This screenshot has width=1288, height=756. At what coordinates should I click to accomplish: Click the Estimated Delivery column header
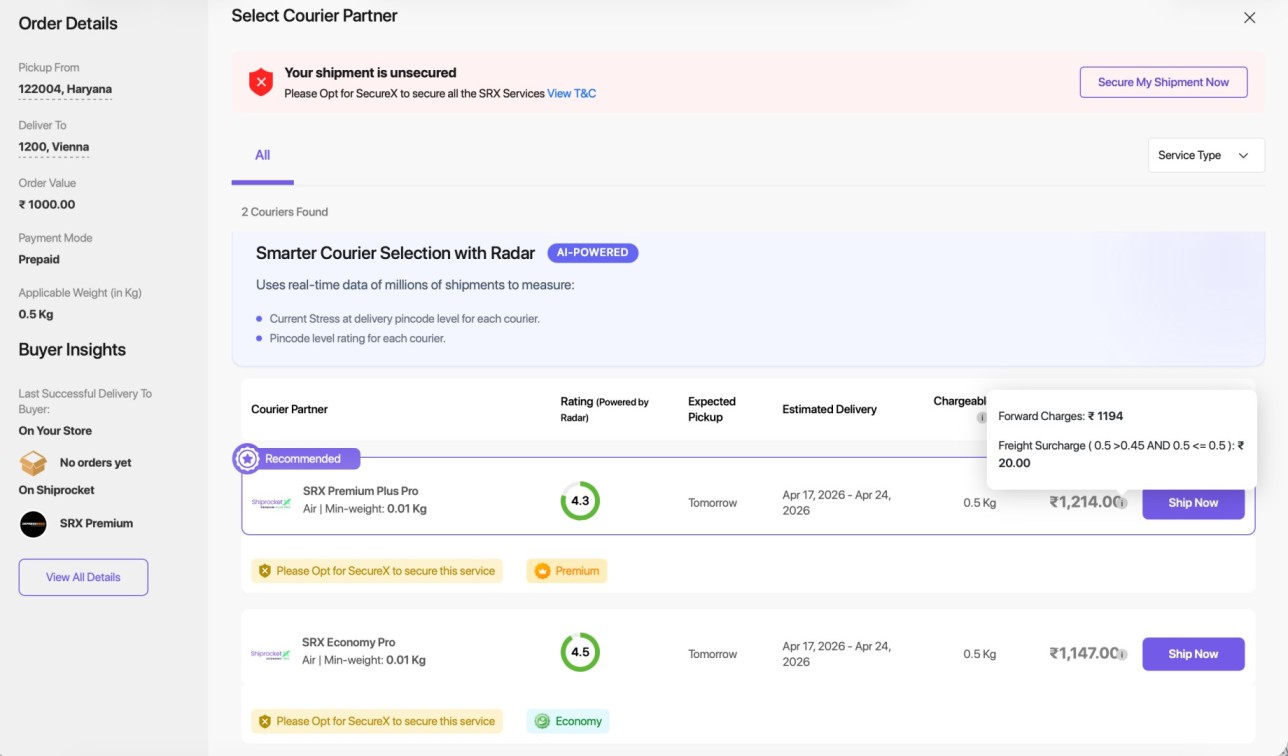829,409
